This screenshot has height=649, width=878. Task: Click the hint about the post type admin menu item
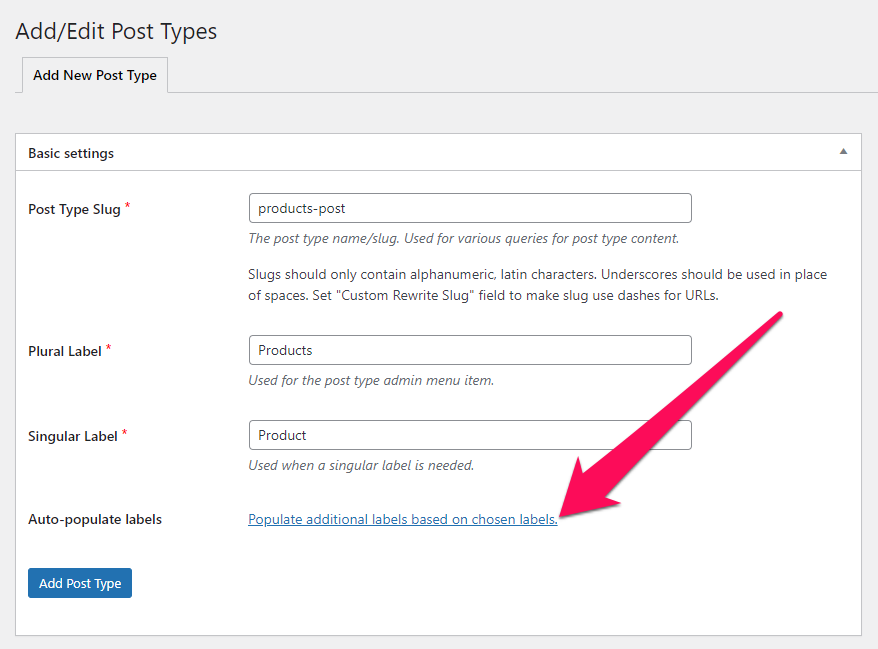click(x=371, y=380)
